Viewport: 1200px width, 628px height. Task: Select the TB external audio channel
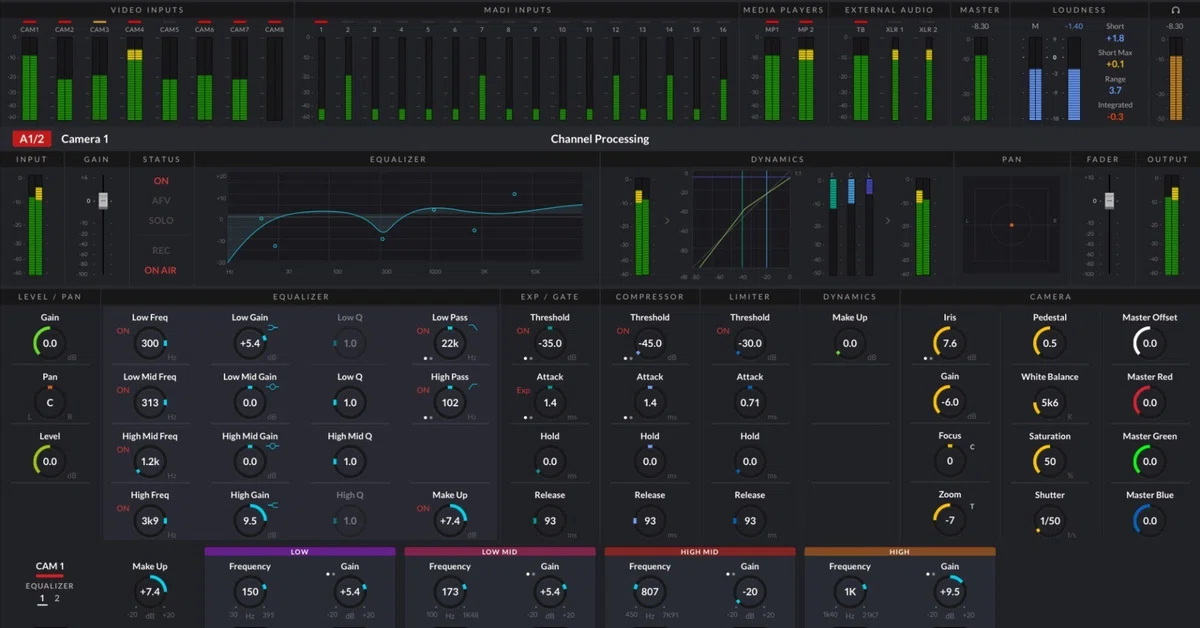[x=860, y=30]
